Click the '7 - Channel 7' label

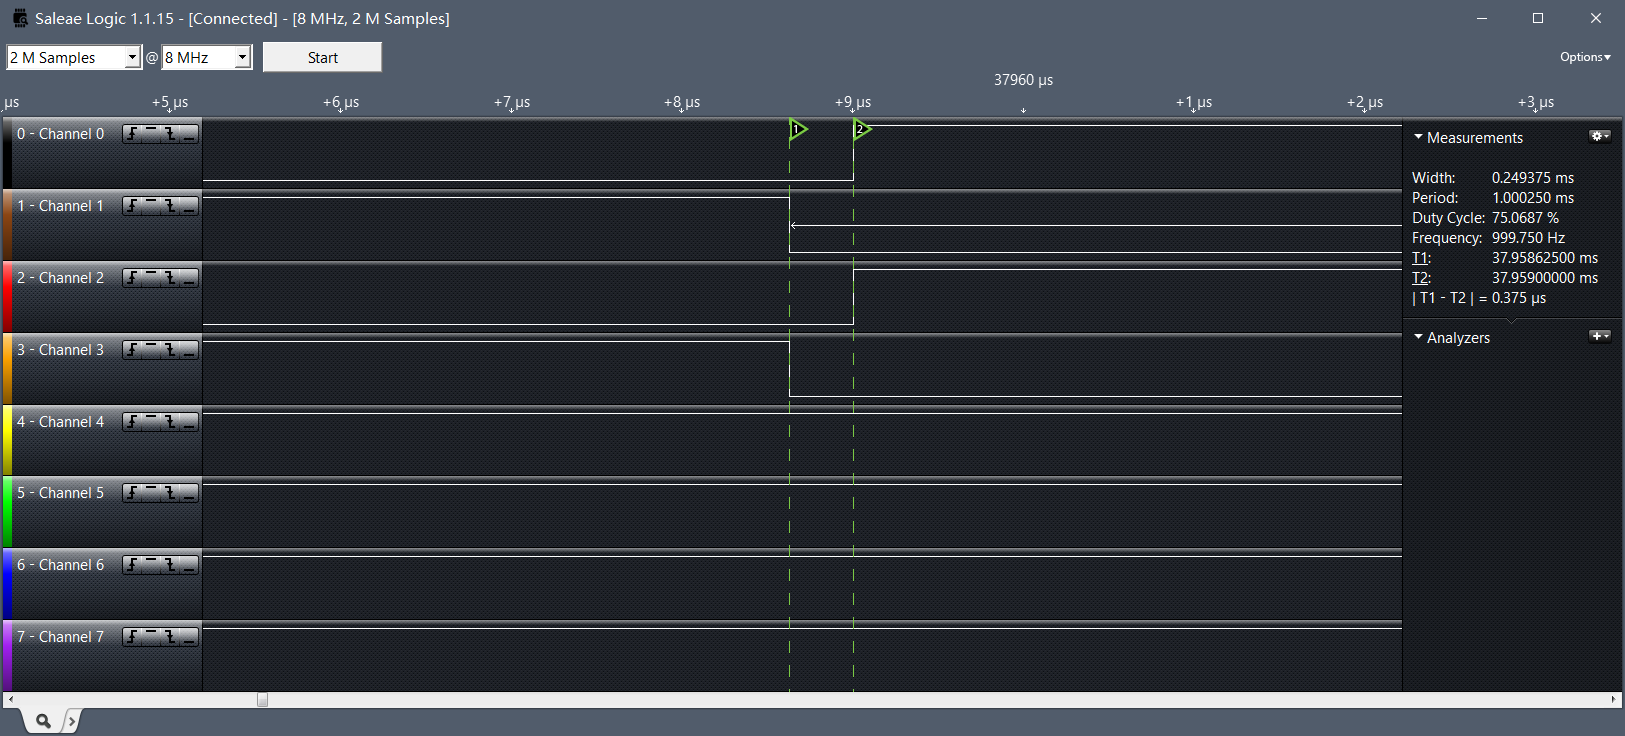pos(60,637)
